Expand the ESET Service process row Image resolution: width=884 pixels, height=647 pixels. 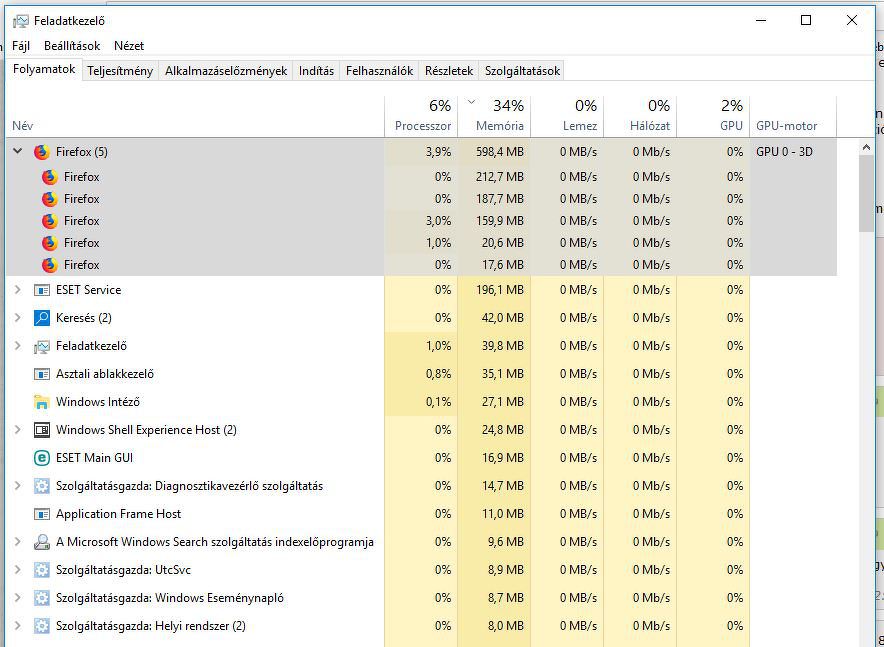(17, 290)
